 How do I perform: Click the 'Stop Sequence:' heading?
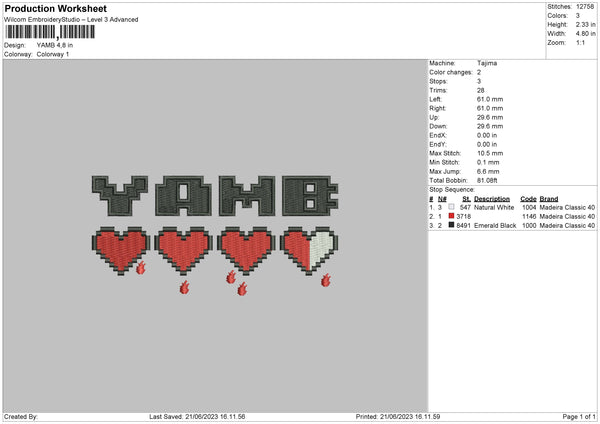point(452,190)
